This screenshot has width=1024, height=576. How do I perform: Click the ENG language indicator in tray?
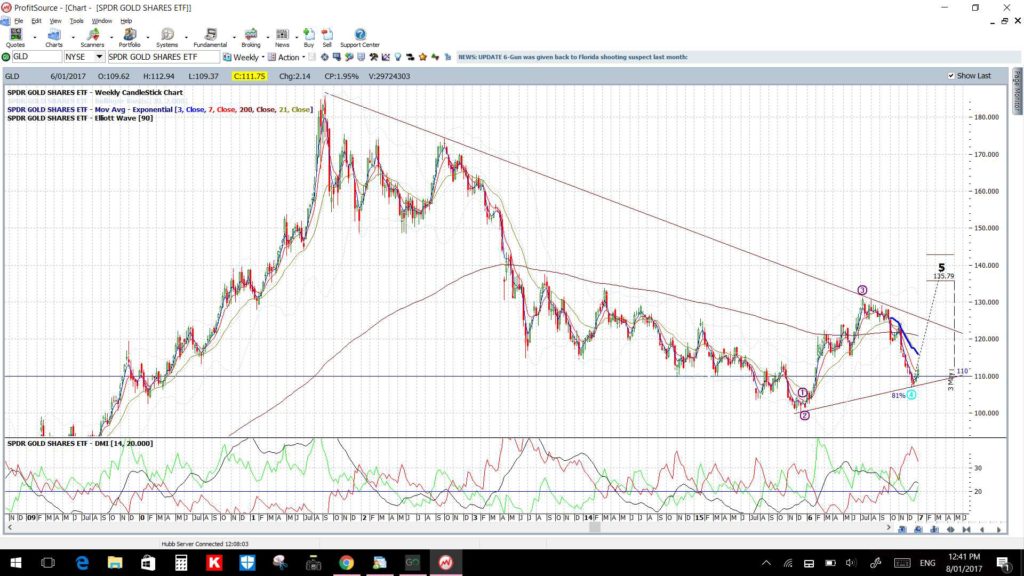(927, 563)
